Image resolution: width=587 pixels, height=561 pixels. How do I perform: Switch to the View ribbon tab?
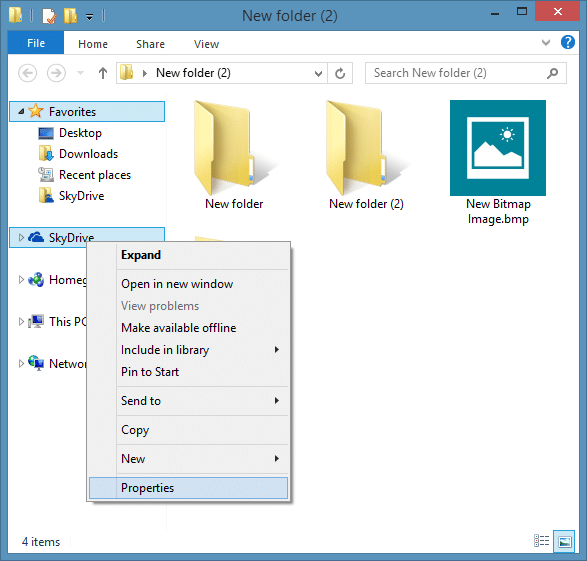(206, 44)
